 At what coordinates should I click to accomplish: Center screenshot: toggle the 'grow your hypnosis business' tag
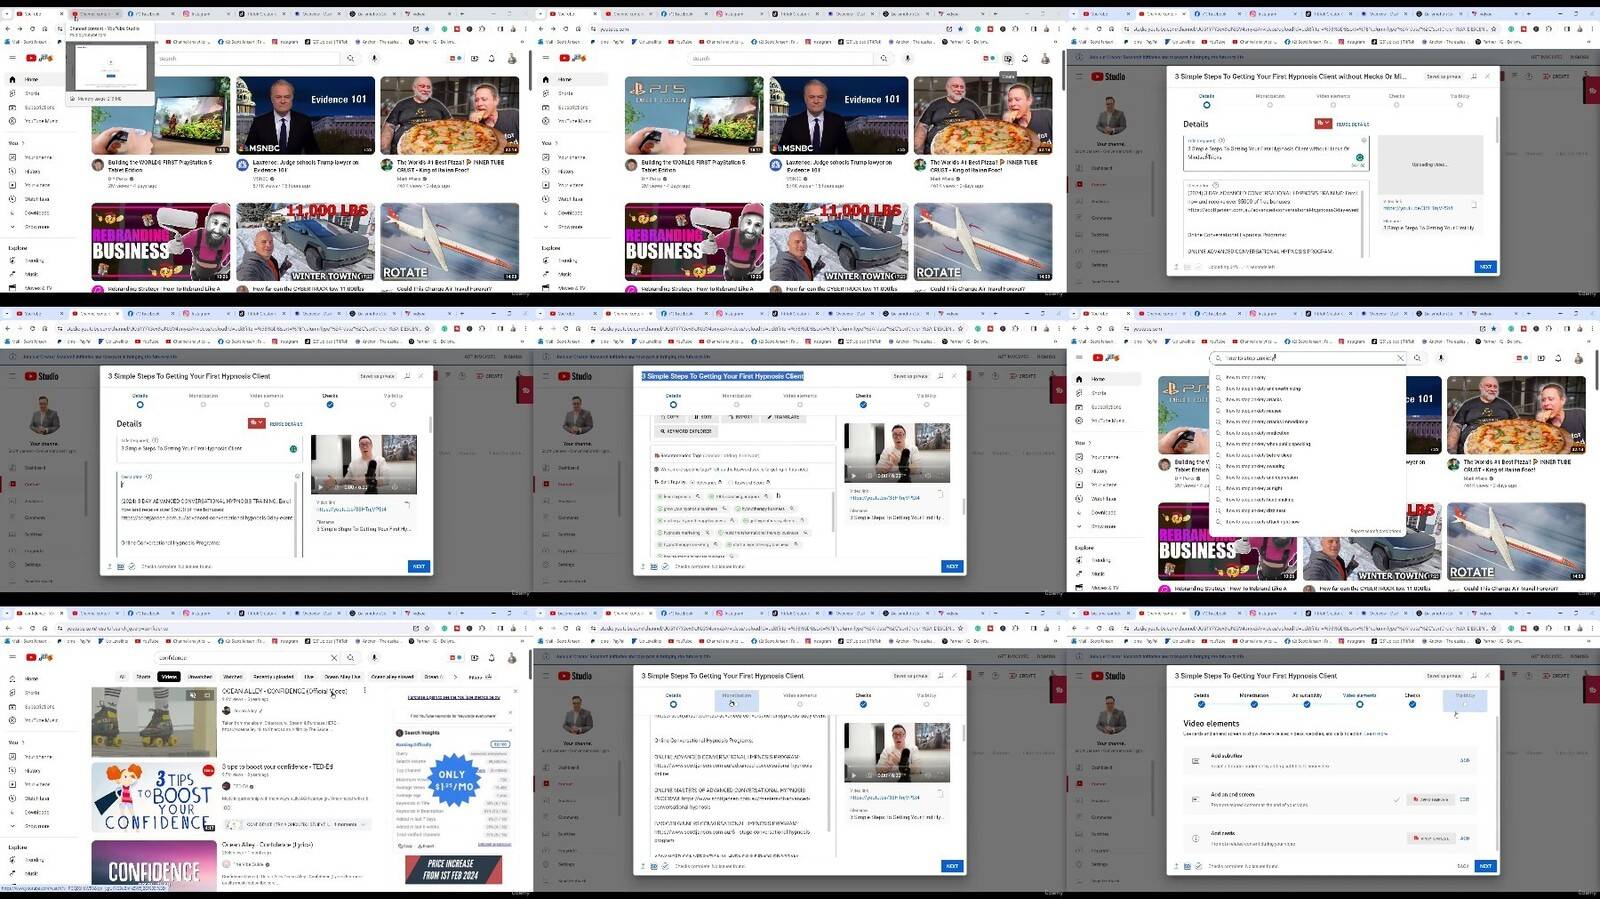click(x=692, y=508)
